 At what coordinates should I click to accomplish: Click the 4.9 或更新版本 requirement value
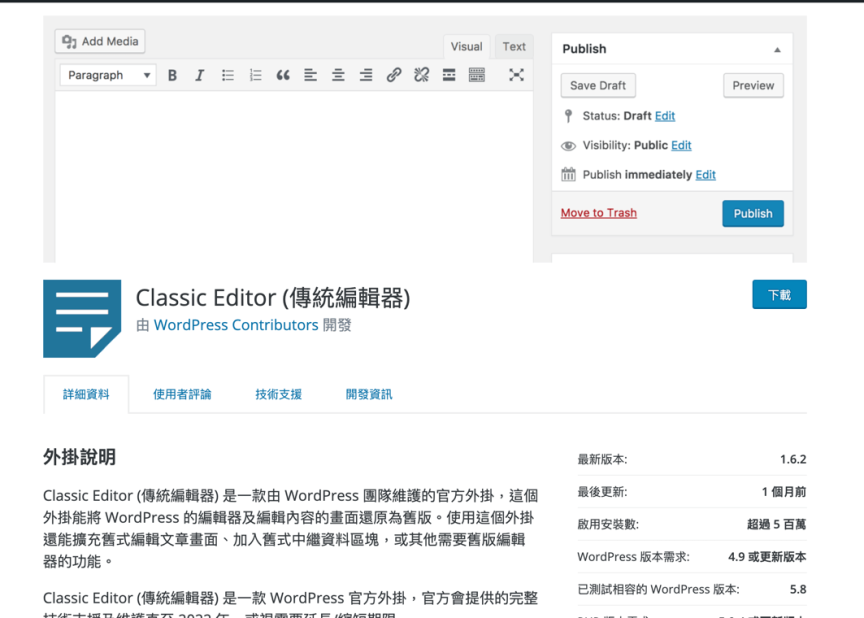click(767, 557)
